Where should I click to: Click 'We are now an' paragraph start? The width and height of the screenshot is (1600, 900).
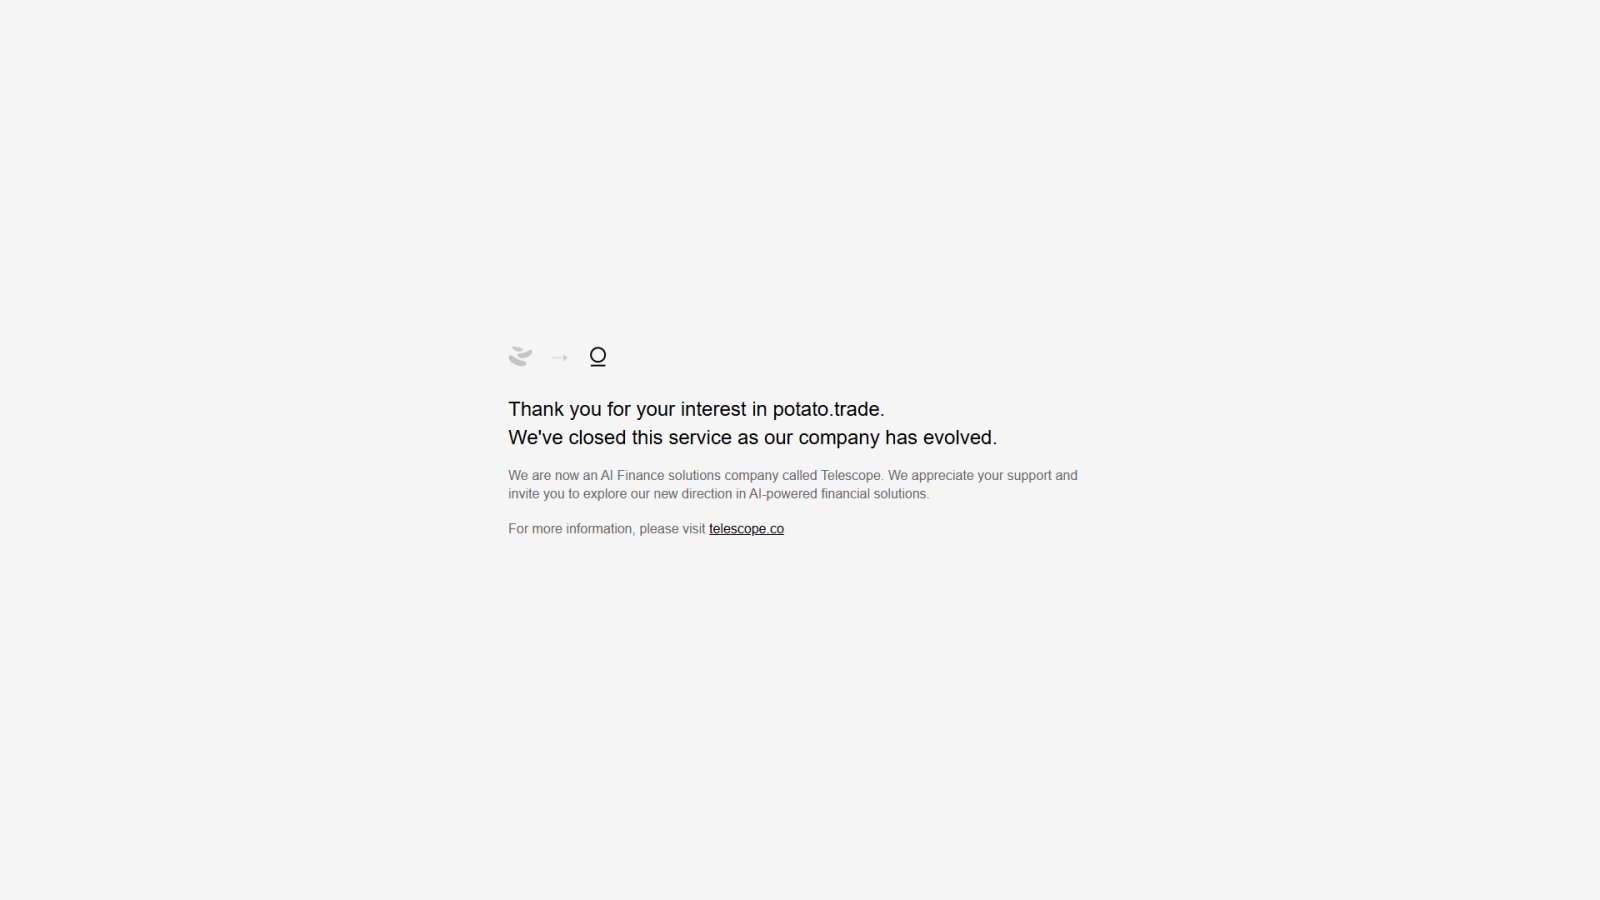click(552, 475)
